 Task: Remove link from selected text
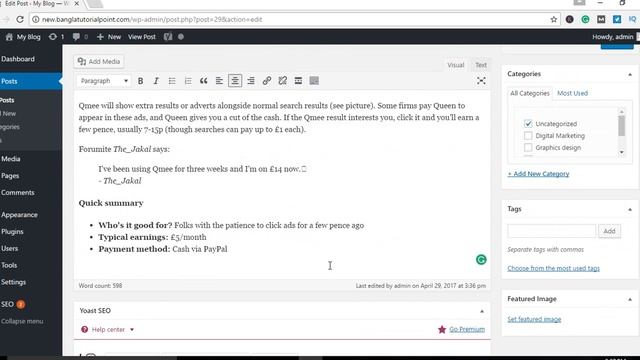click(x=282, y=81)
